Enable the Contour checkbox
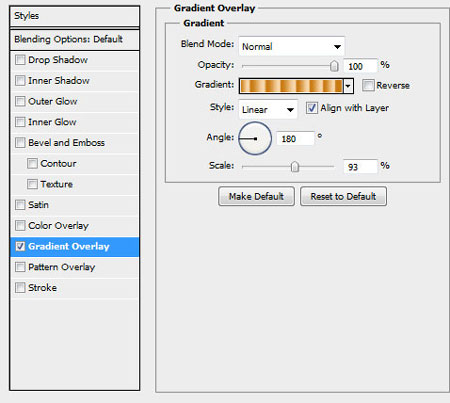The height and width of the screenshot is (403, 450). [x=32, y=163]
